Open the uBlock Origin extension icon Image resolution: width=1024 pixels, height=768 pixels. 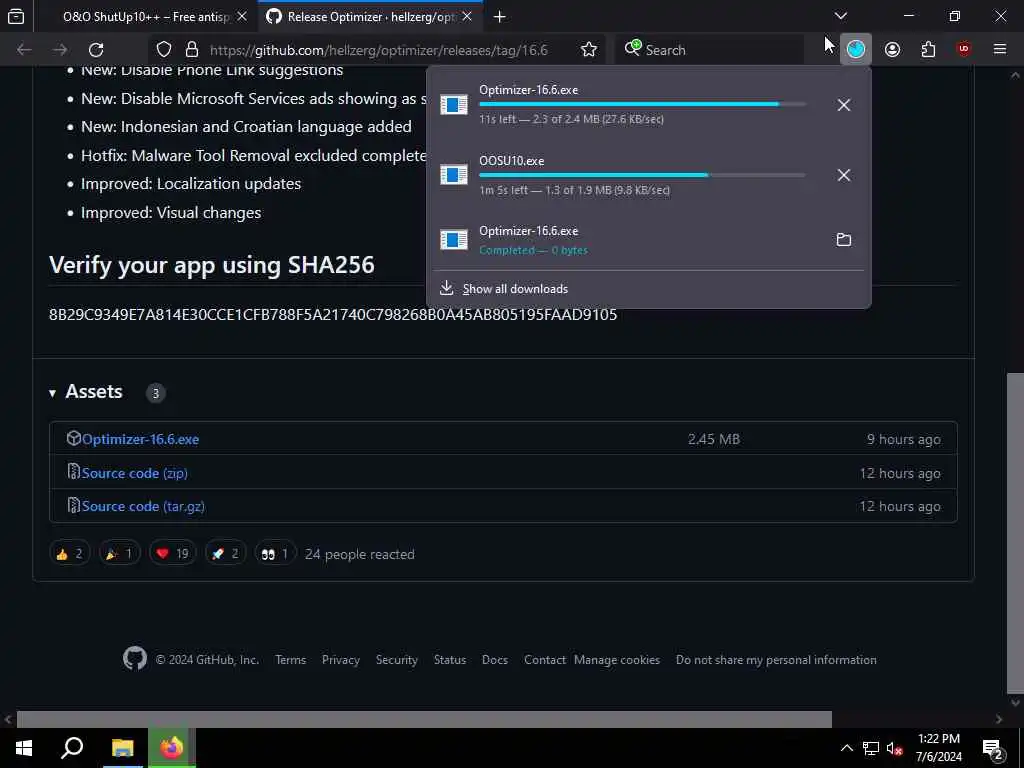tap(964, 49)
